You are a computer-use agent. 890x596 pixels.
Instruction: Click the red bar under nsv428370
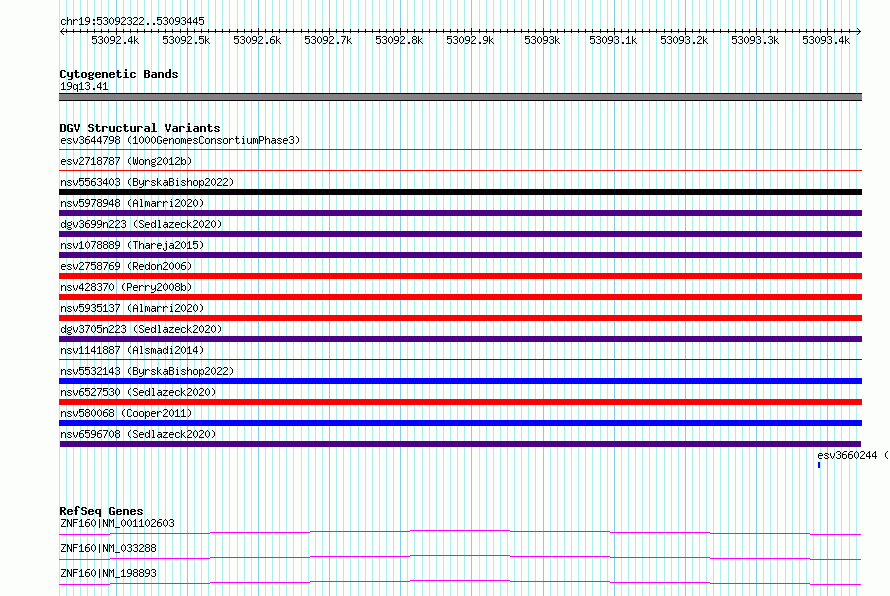coord(460,297)
